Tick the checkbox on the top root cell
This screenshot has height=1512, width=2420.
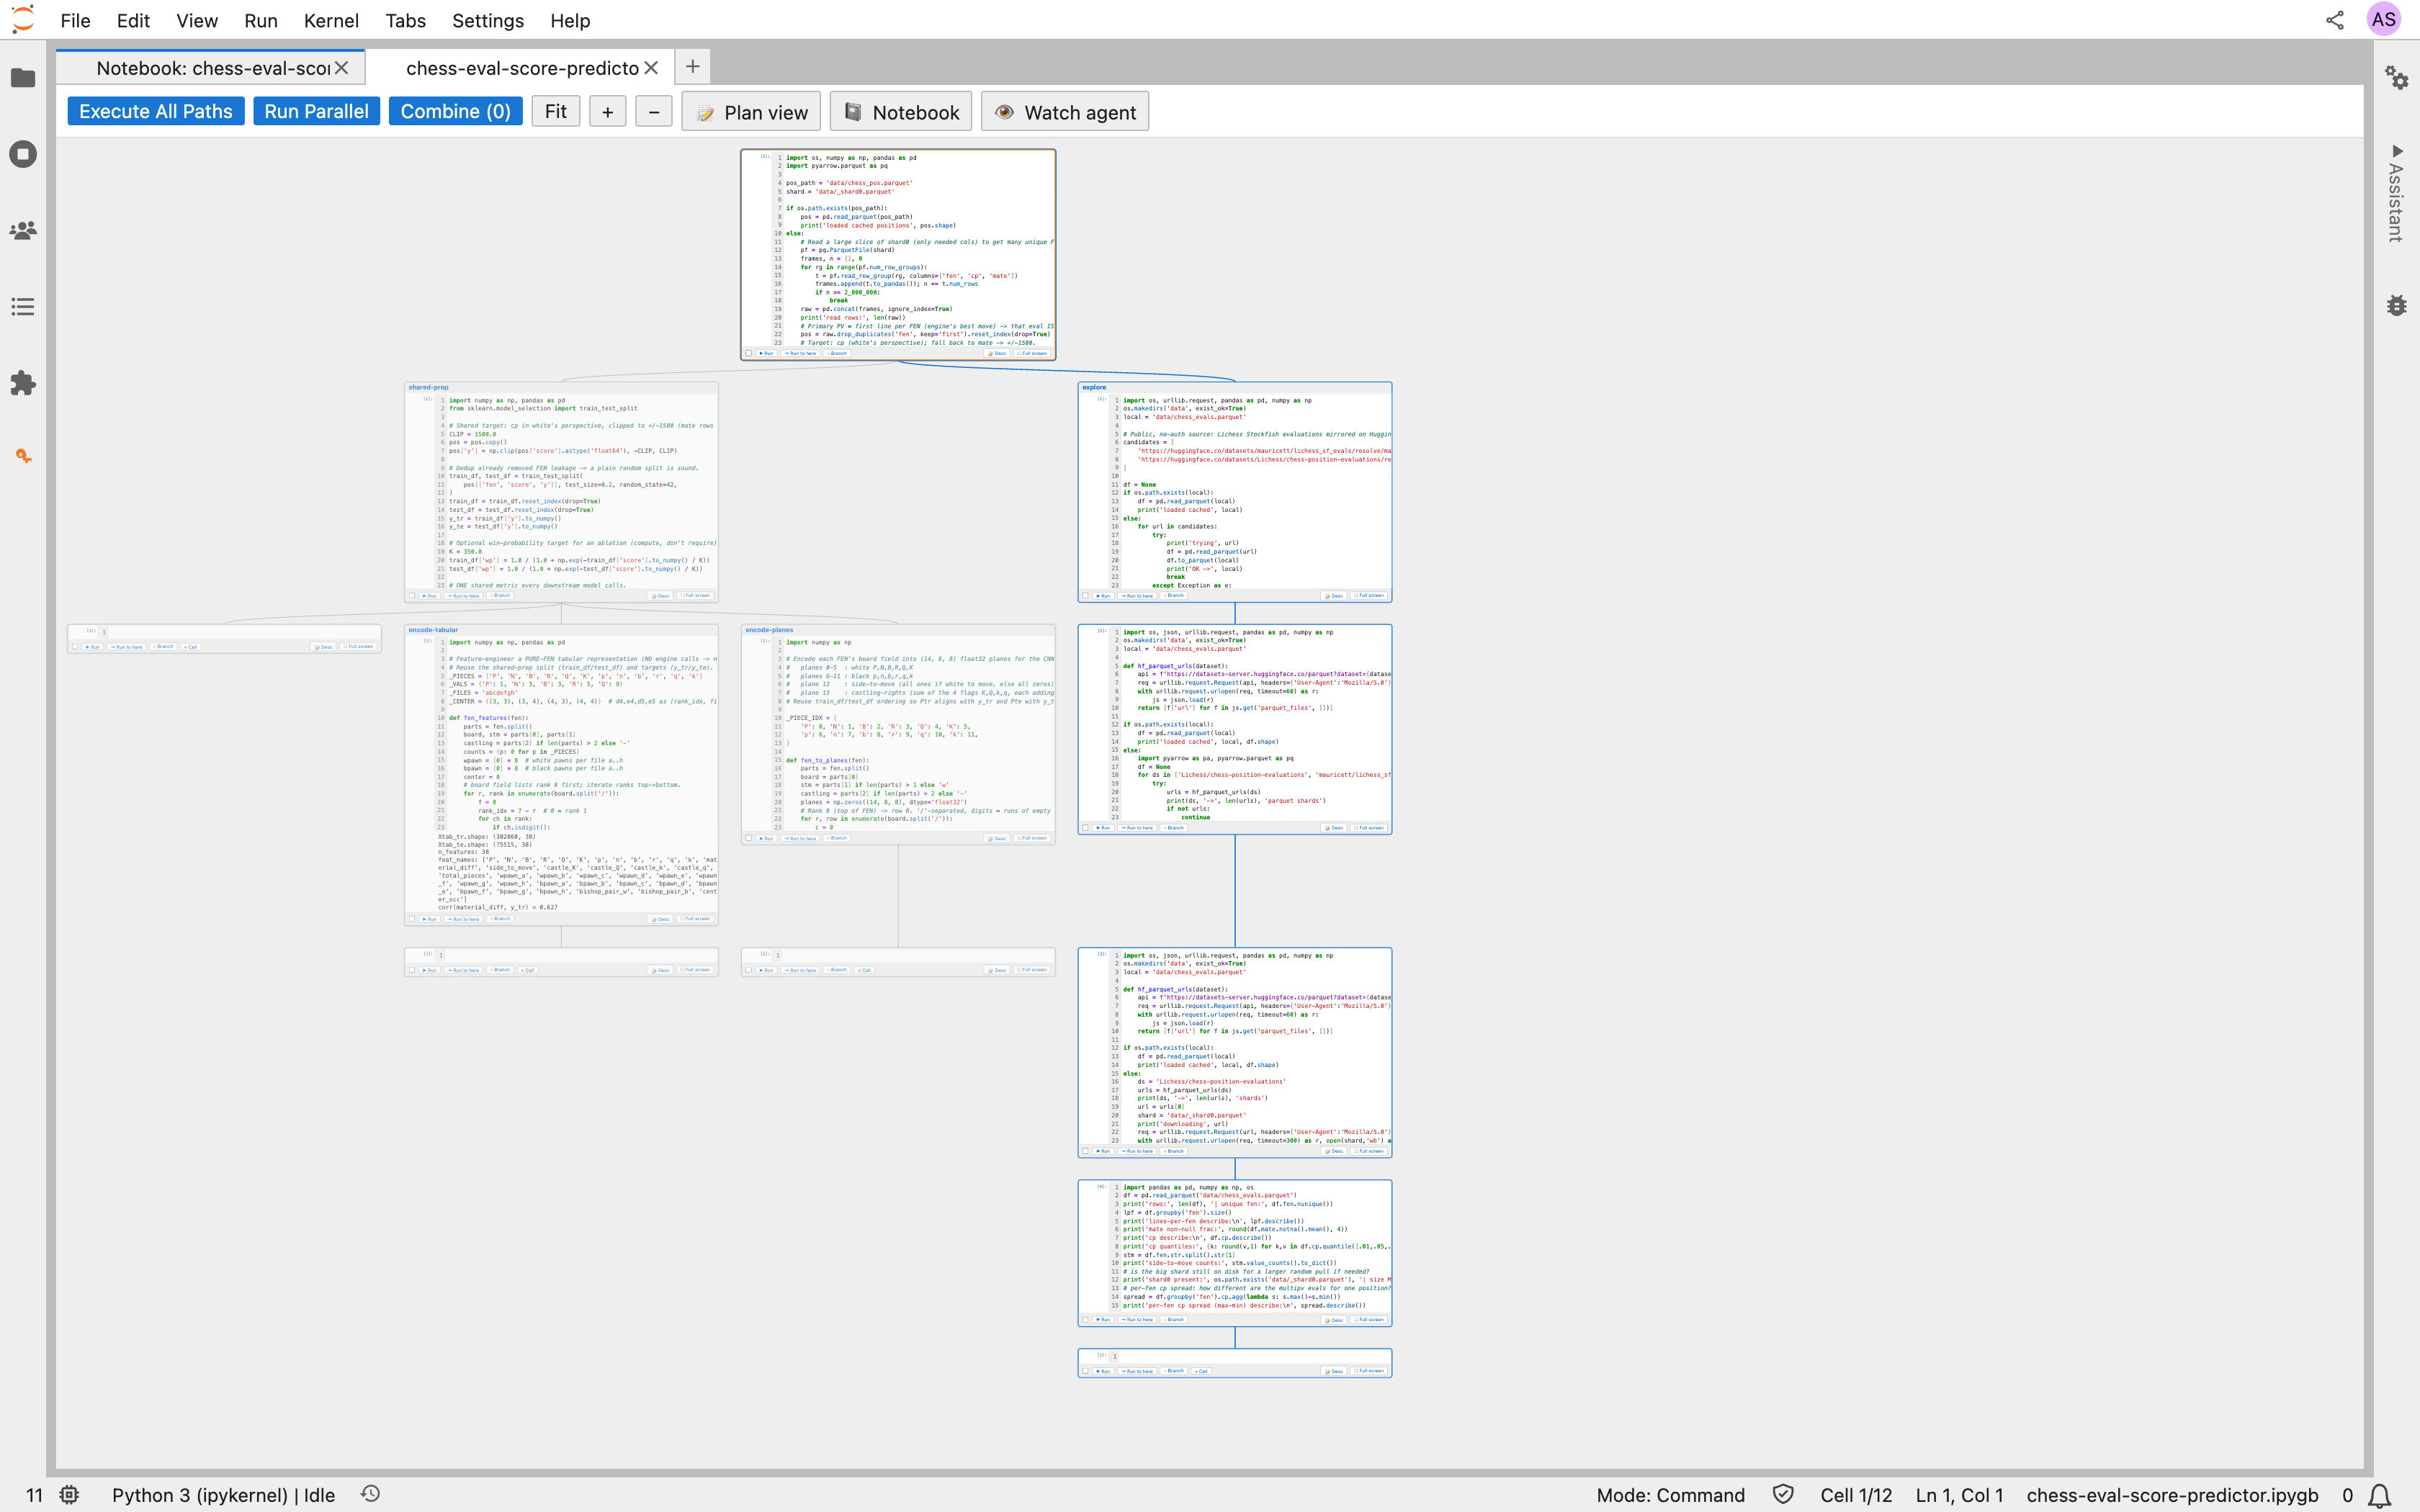click(749, 353)
